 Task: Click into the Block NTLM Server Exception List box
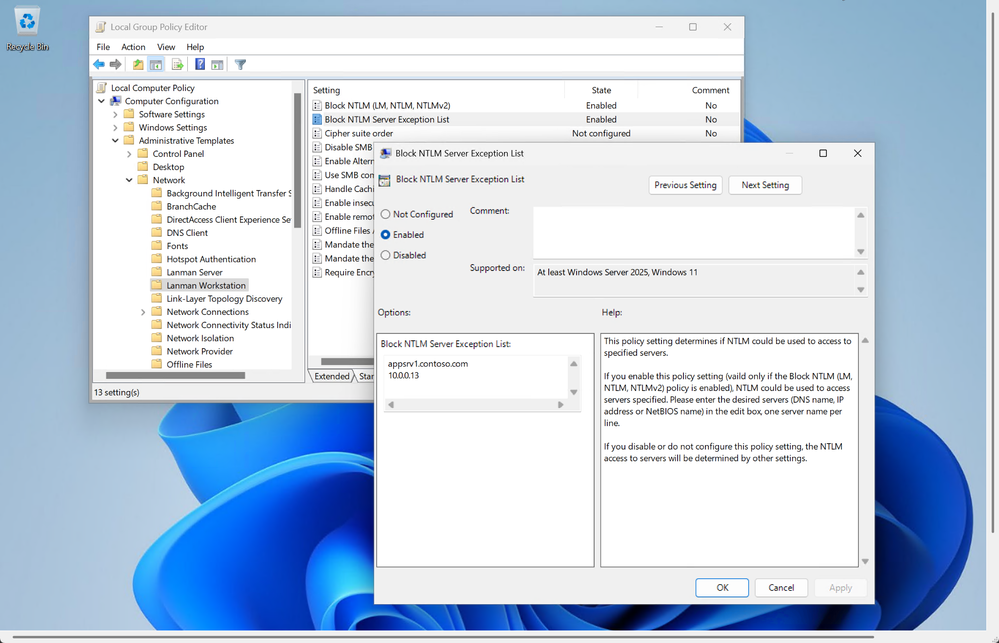475,376
